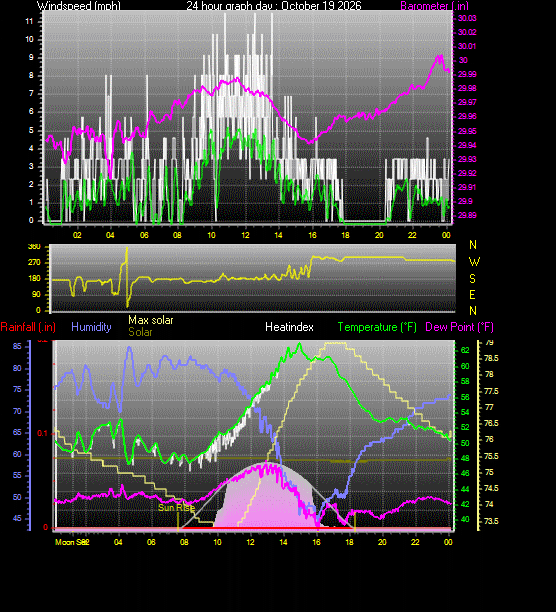Click windspeed axis value "10"
The height and width of the screenshot is (612, 556).
29,39
